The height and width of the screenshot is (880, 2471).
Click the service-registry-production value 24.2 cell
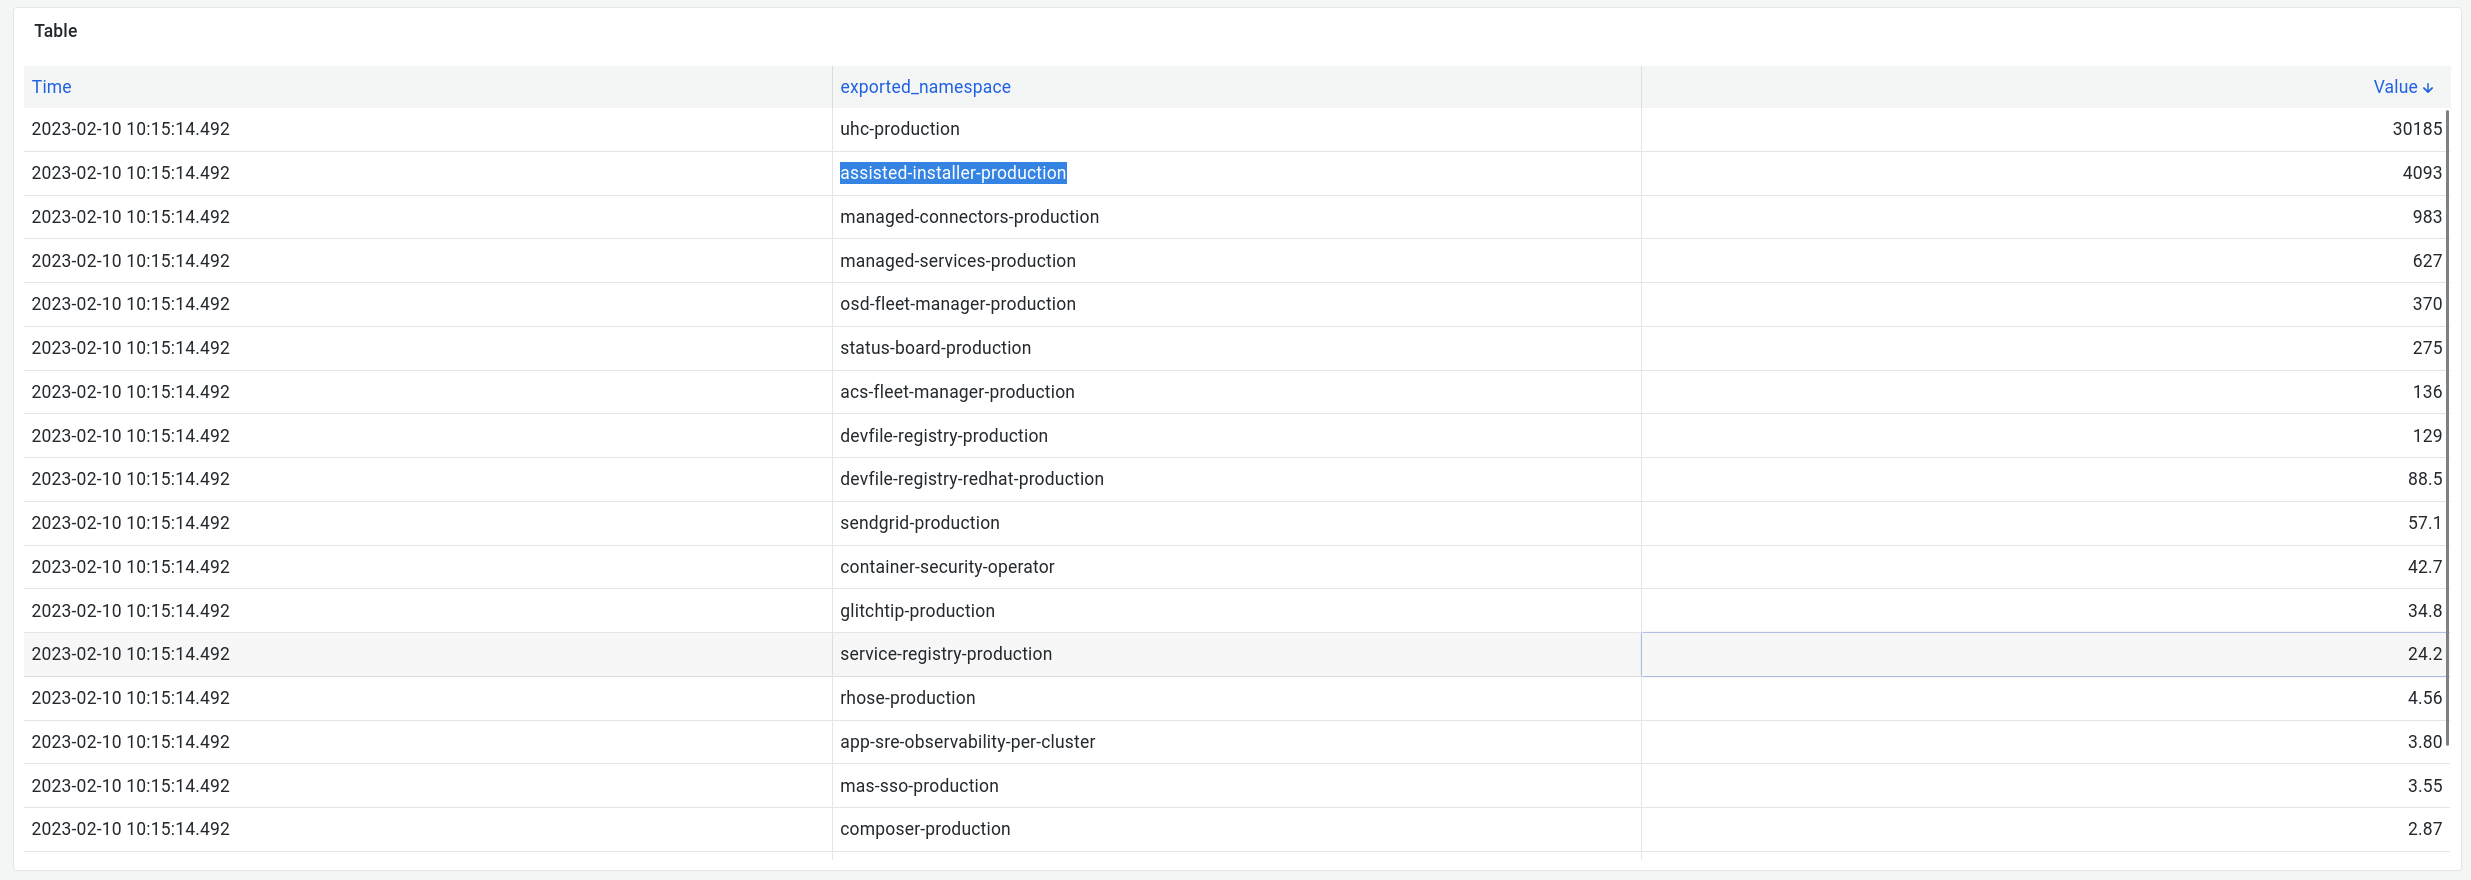2424,654
